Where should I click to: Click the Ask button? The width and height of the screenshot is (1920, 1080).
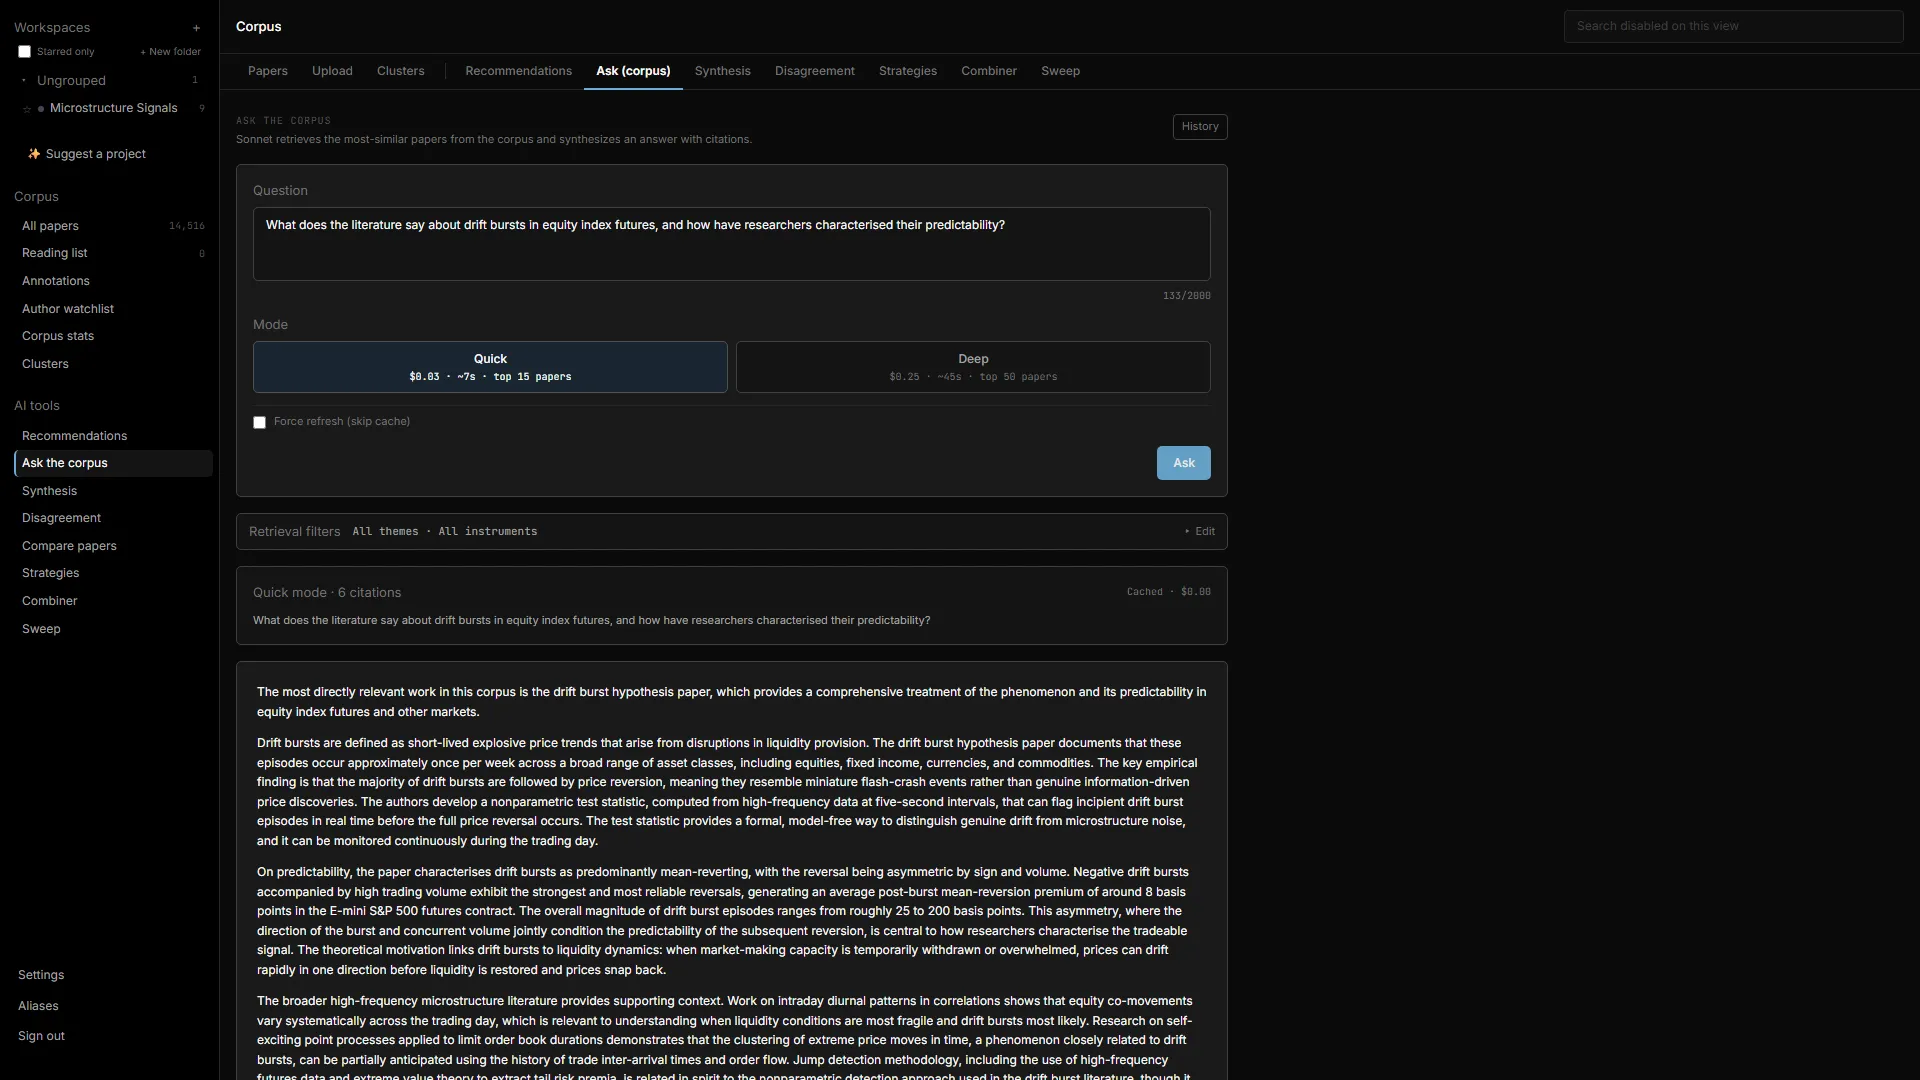(x=1184, y=463)
